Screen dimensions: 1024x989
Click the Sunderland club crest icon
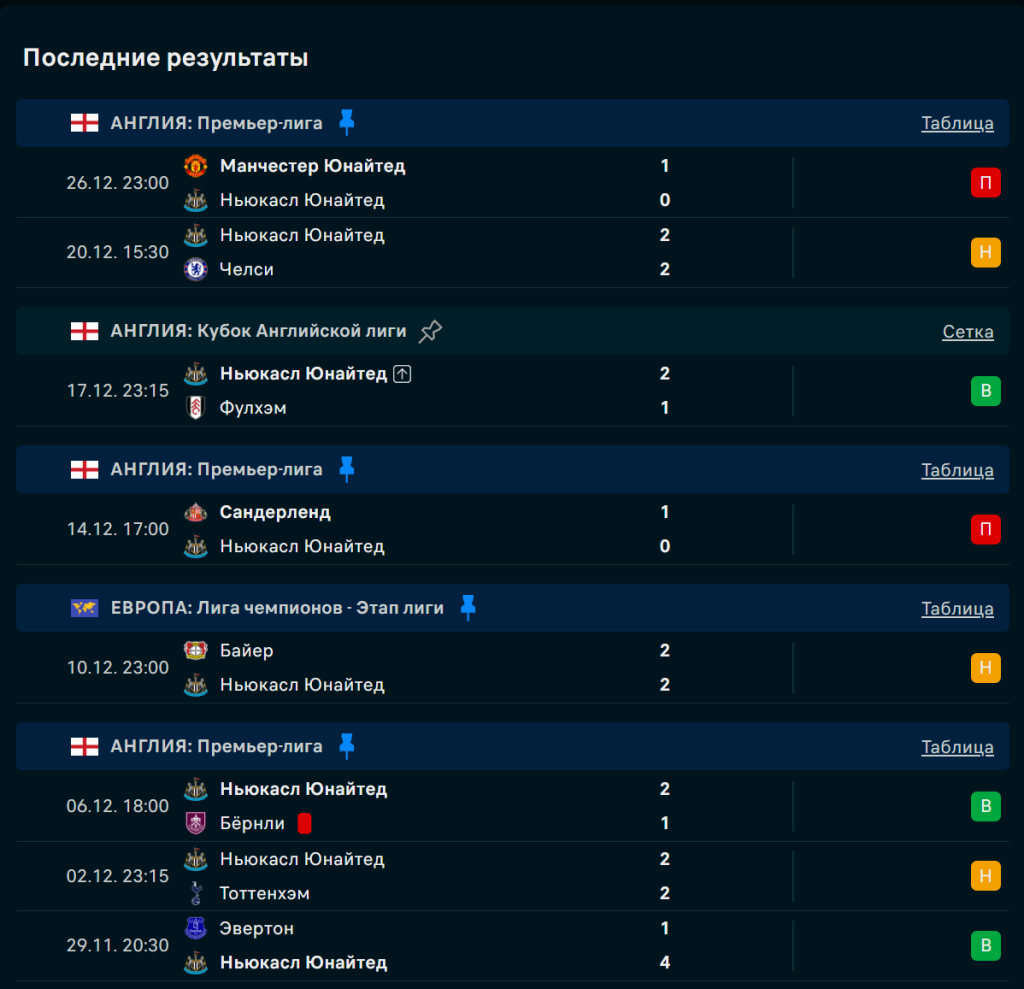pos(196,512)
